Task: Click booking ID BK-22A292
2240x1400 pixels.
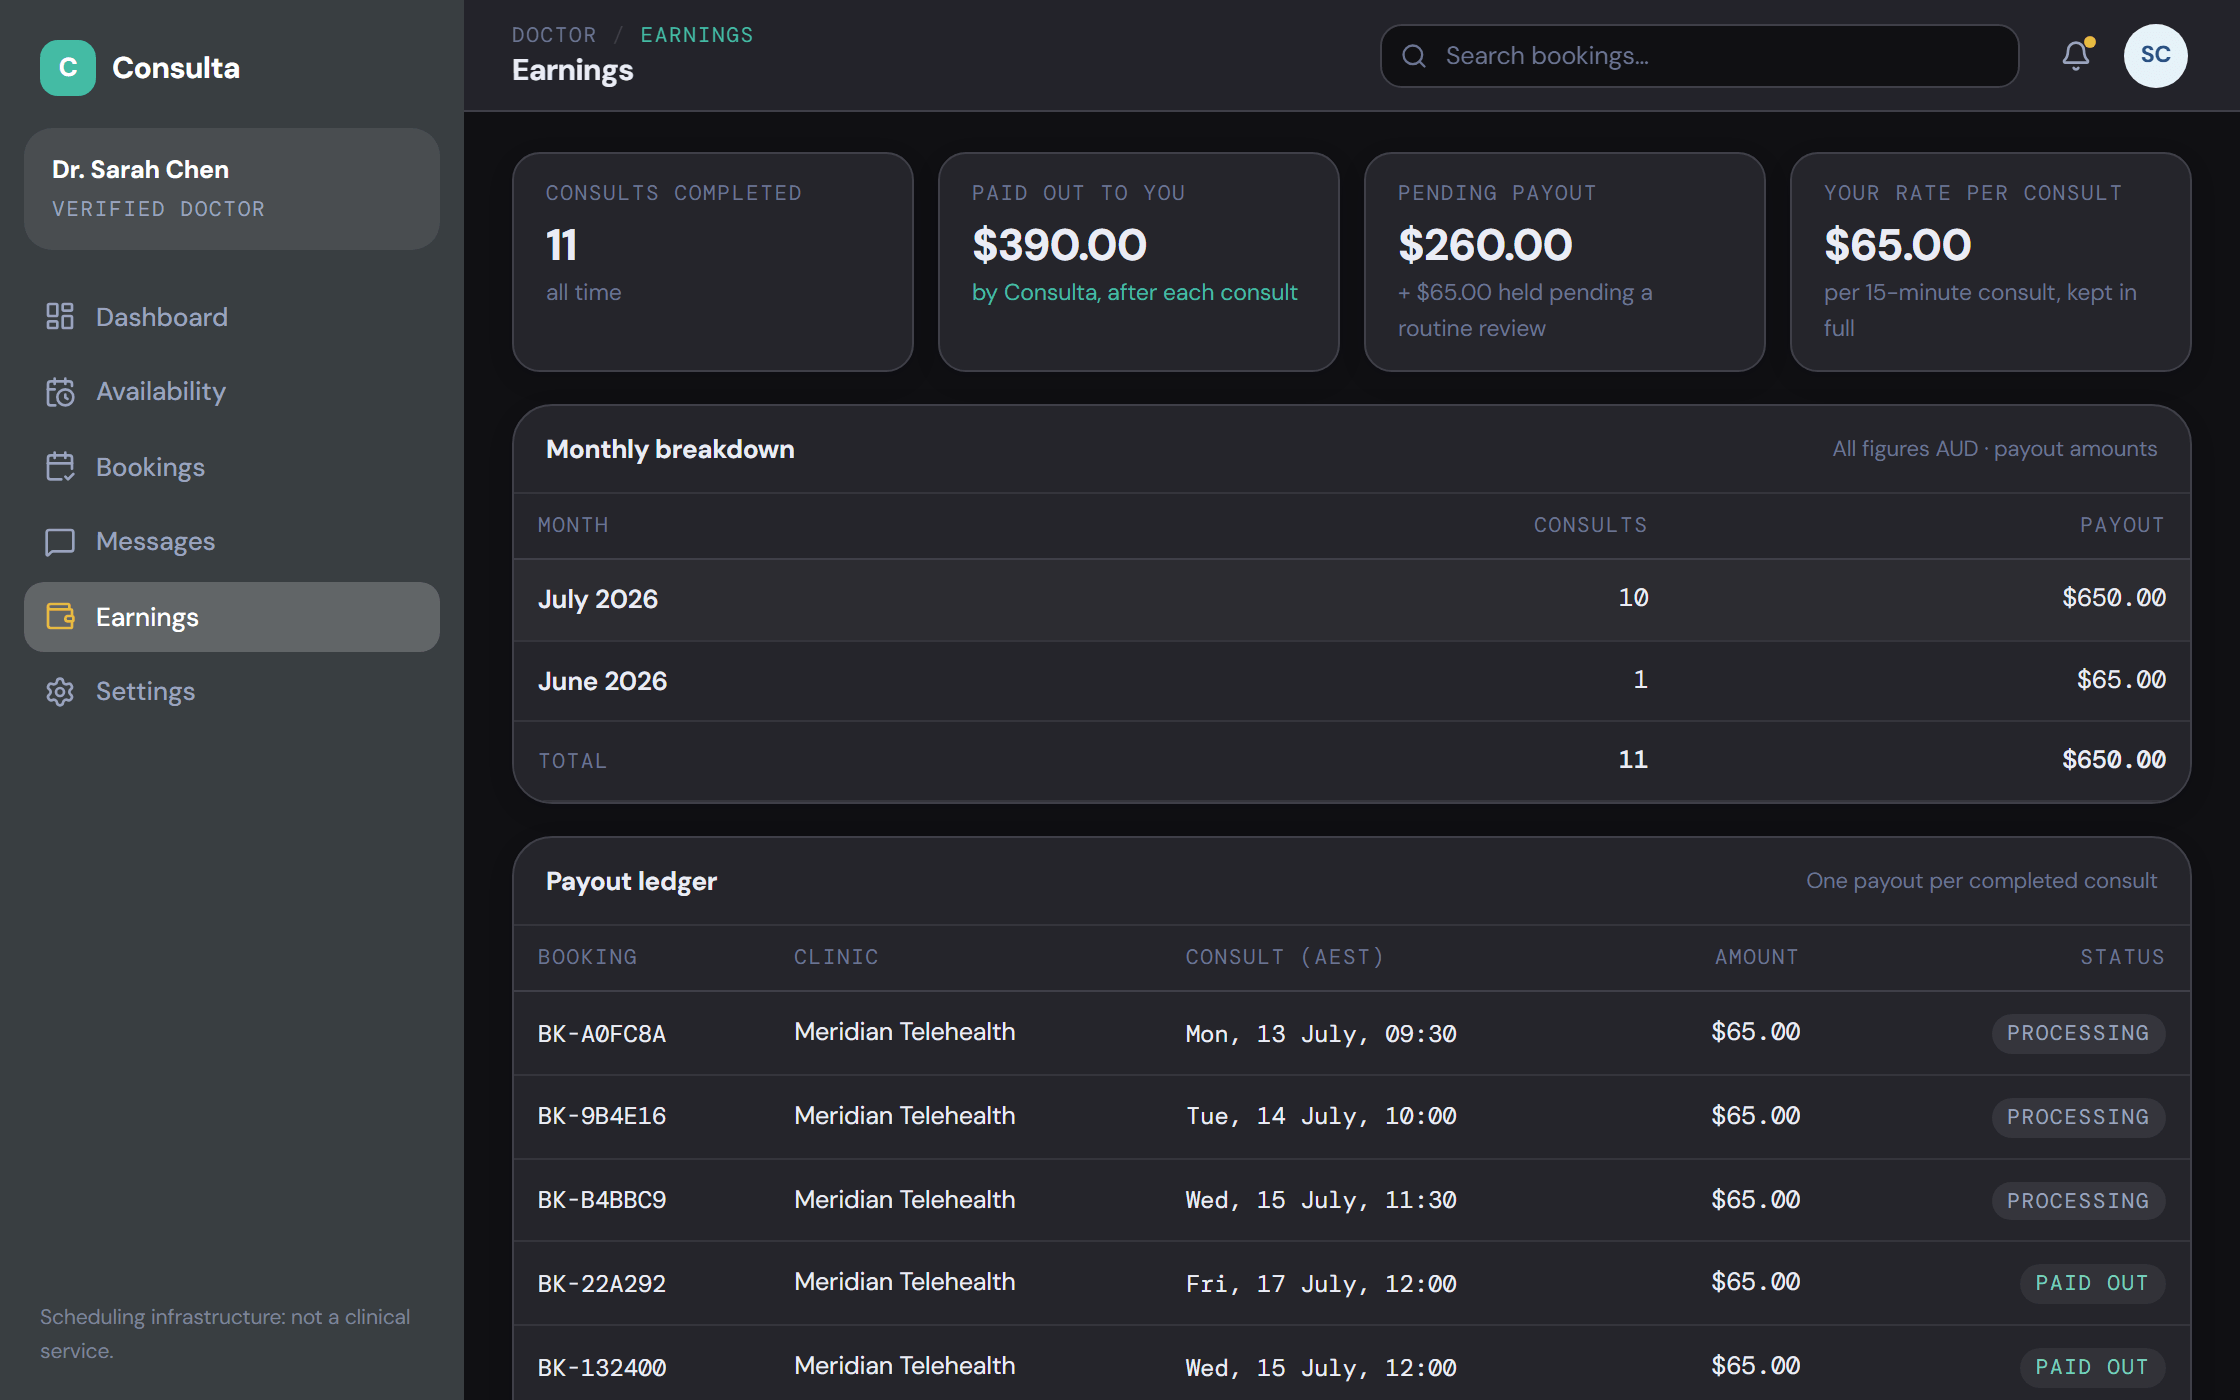Action: [602, 1284]
